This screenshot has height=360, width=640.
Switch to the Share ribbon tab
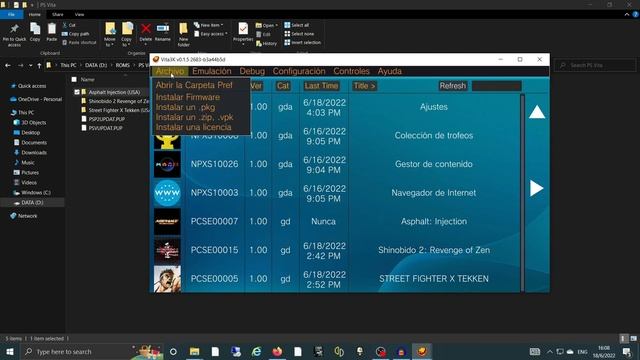(58, 14)
